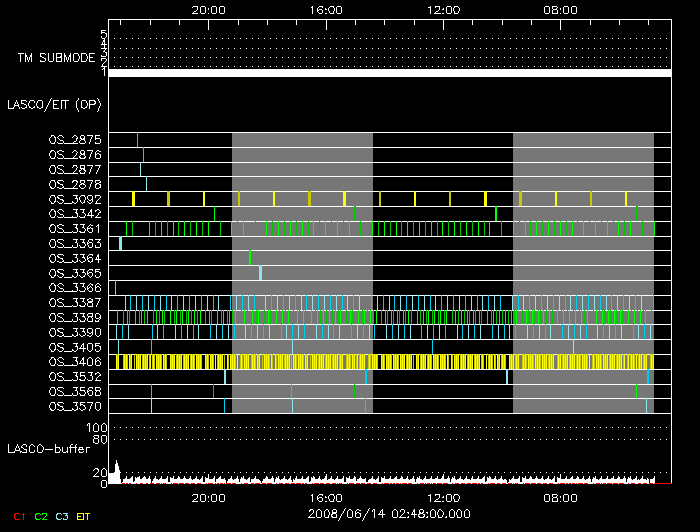
Task: Select the EIT legend entry
Action: [84, 516]
